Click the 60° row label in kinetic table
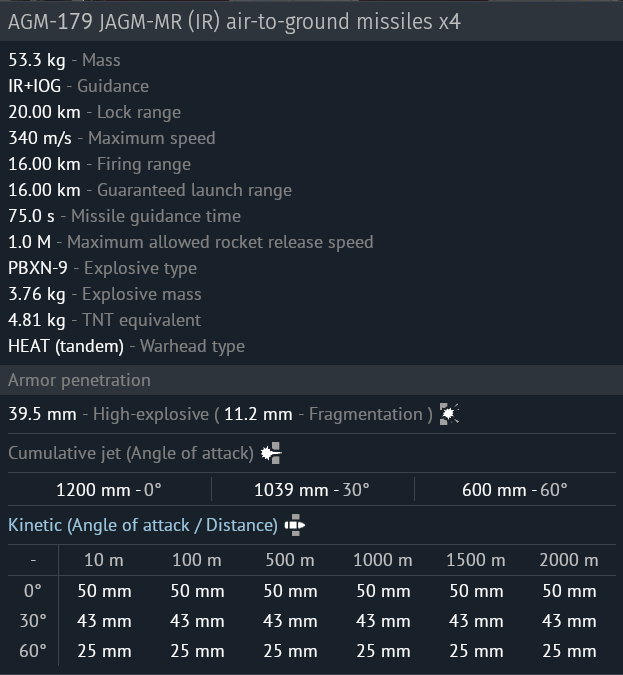This screenshot has width=623, height=675. (x=33, y=651)
